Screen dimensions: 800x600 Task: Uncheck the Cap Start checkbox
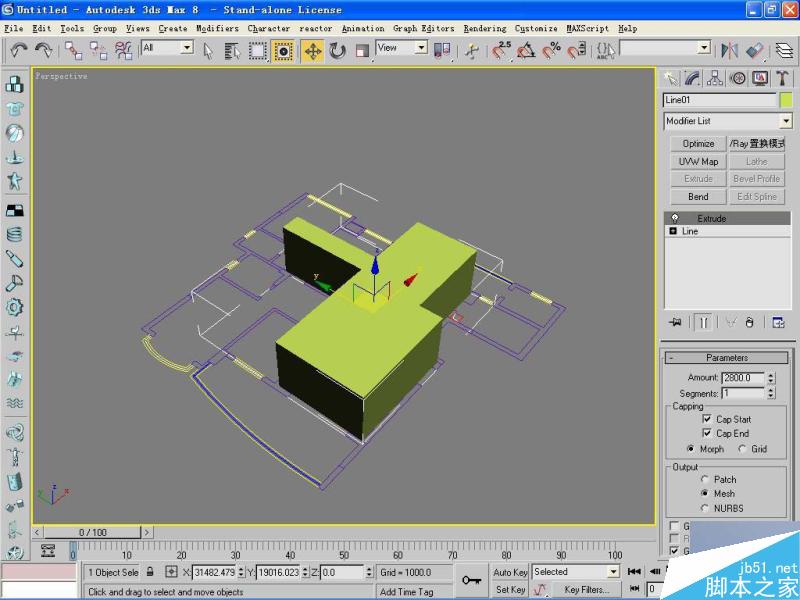click(707, 419)
